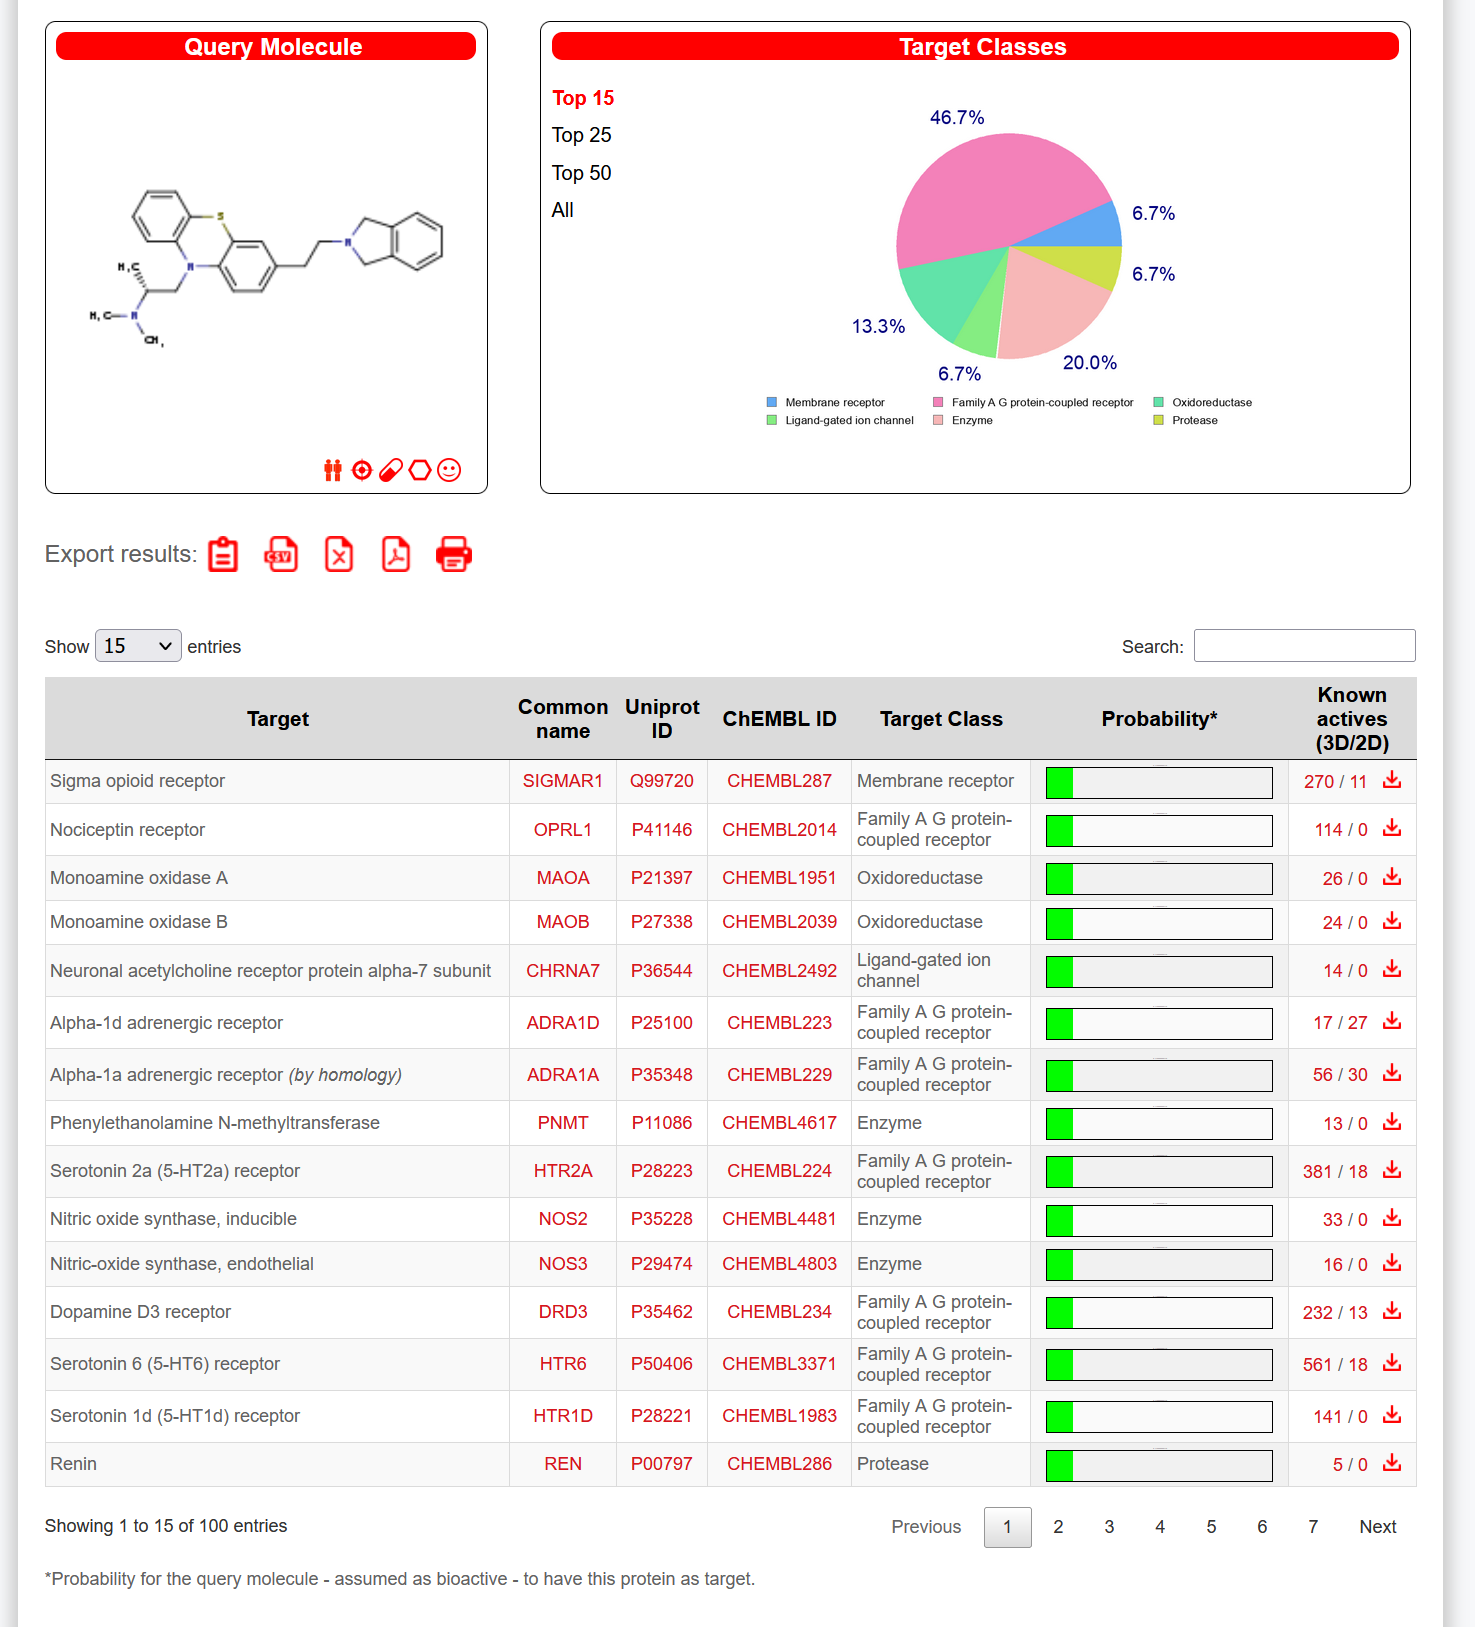Image resolution: width=1475 pixels, height=1627 pixels.
Task: Click the Protease legend entry
Action: coord(1185,421)
